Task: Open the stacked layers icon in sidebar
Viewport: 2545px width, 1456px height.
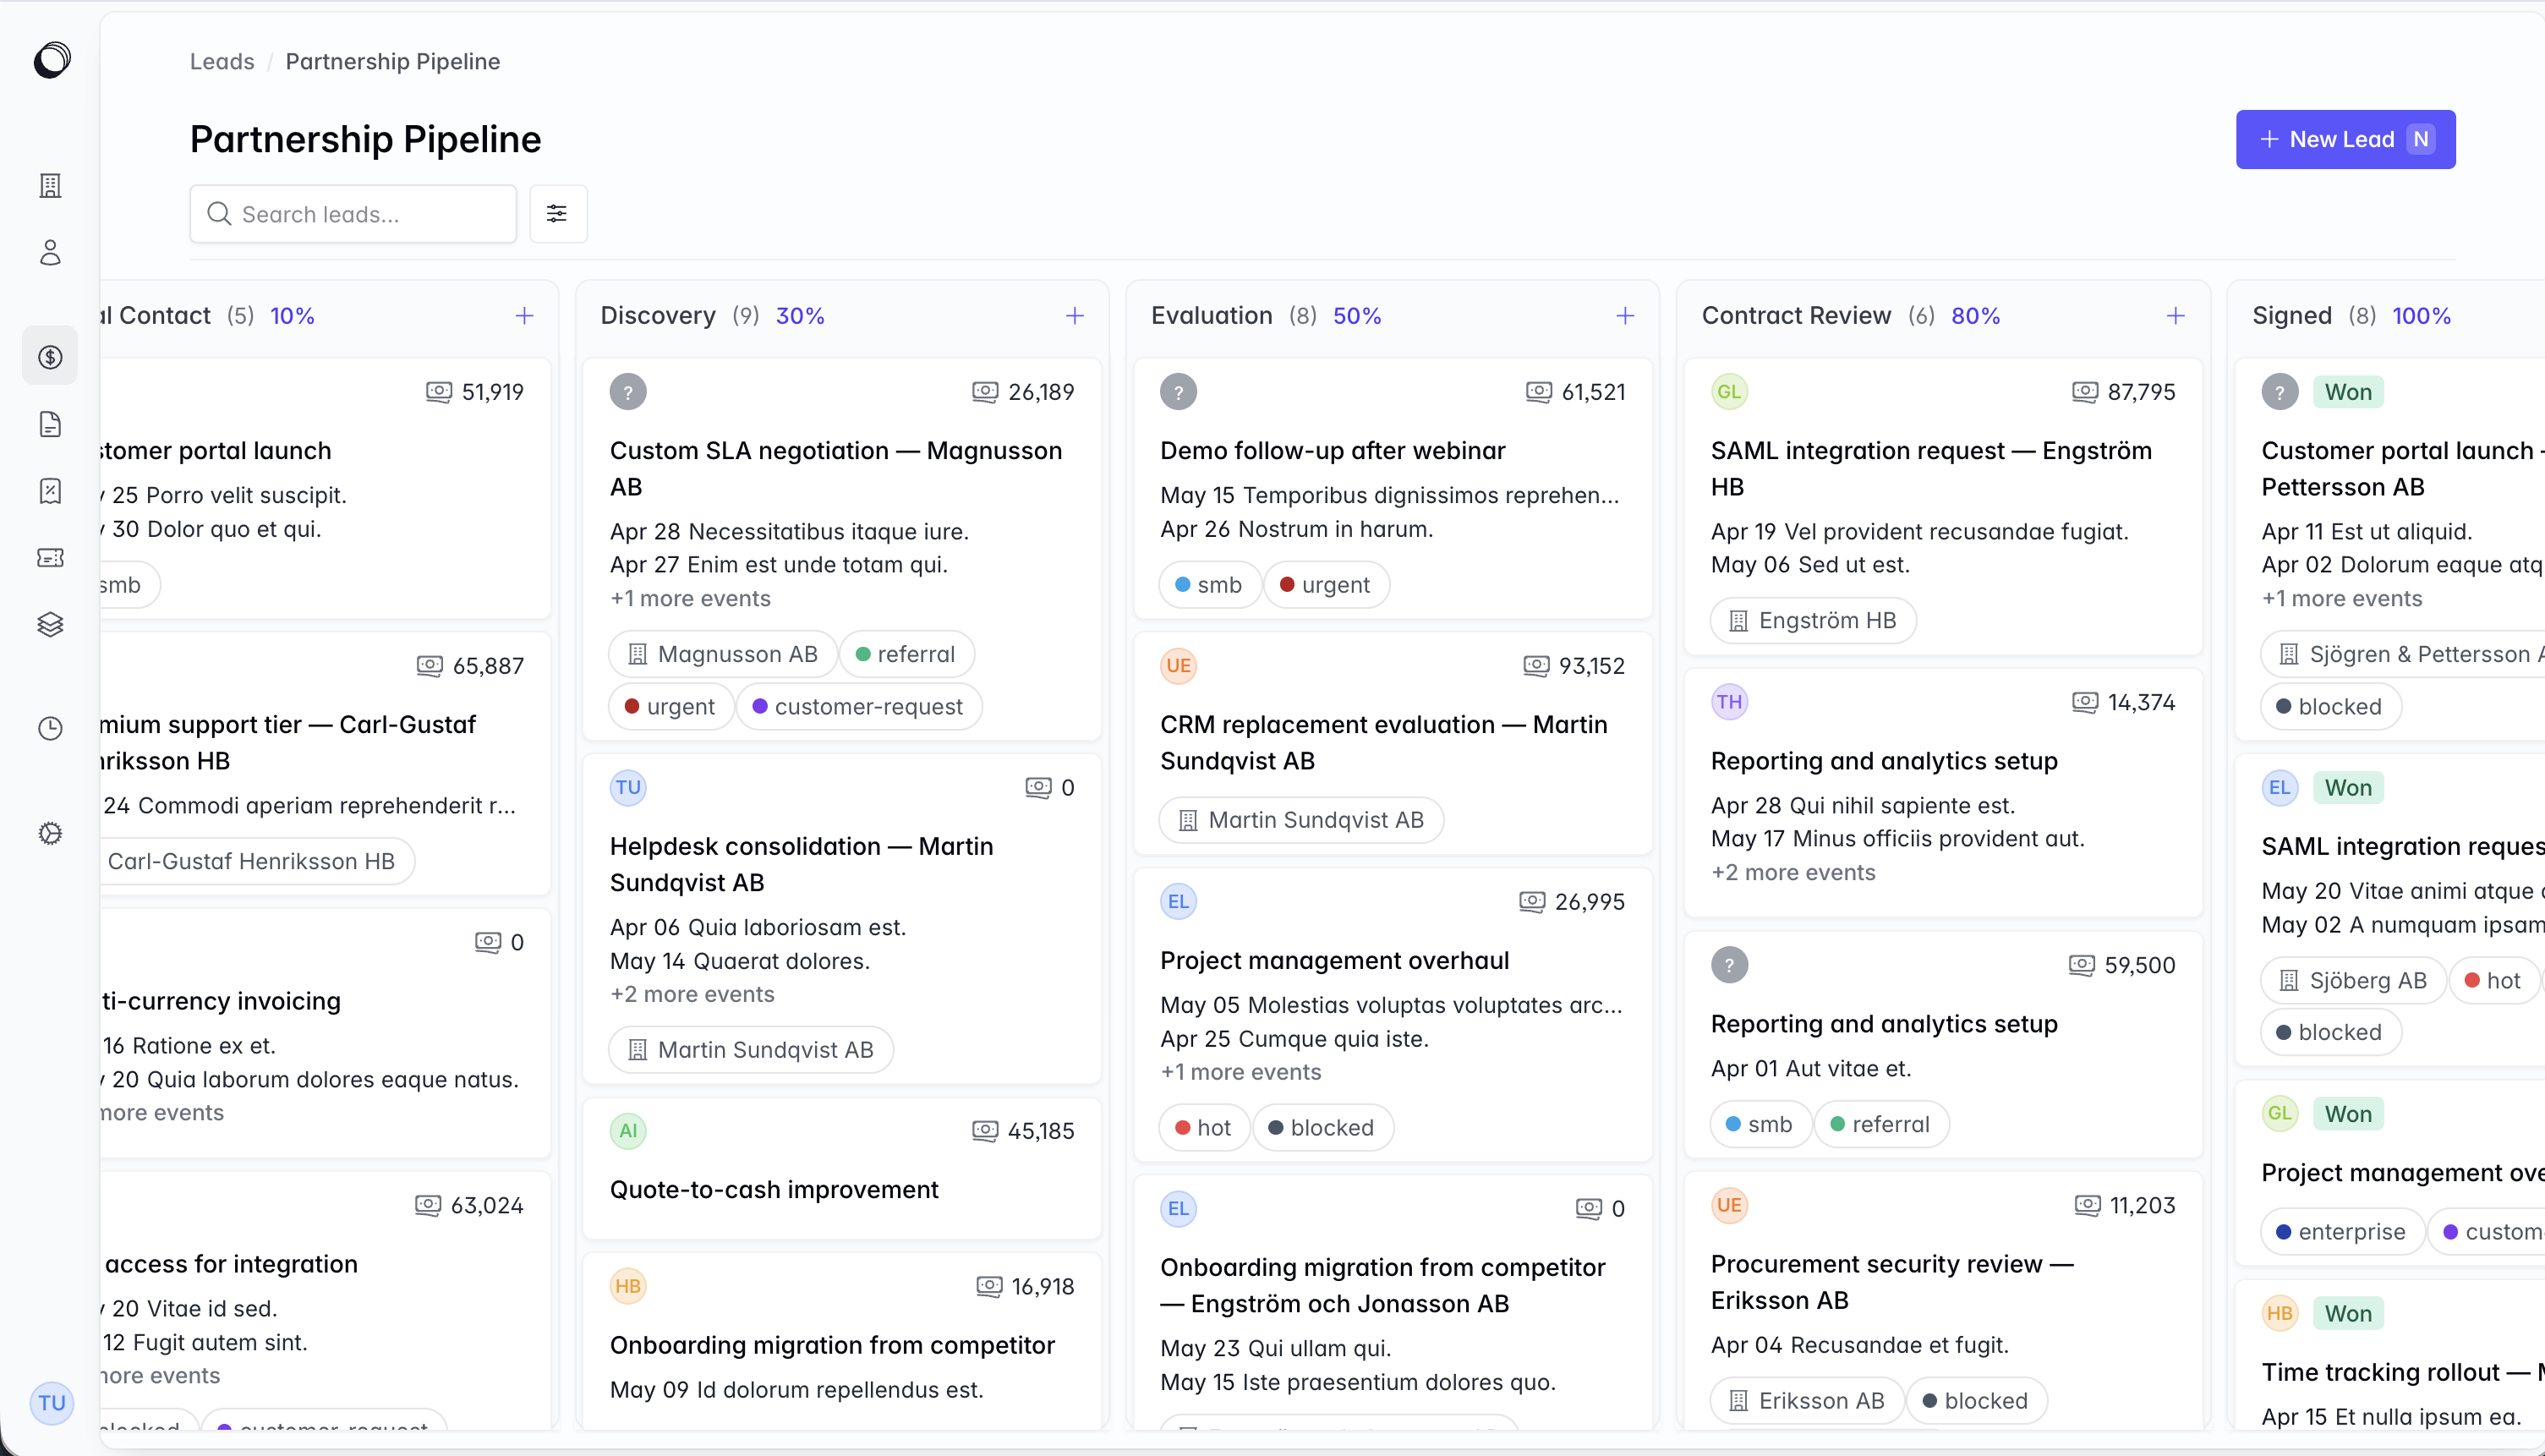Action: [50, 625]
